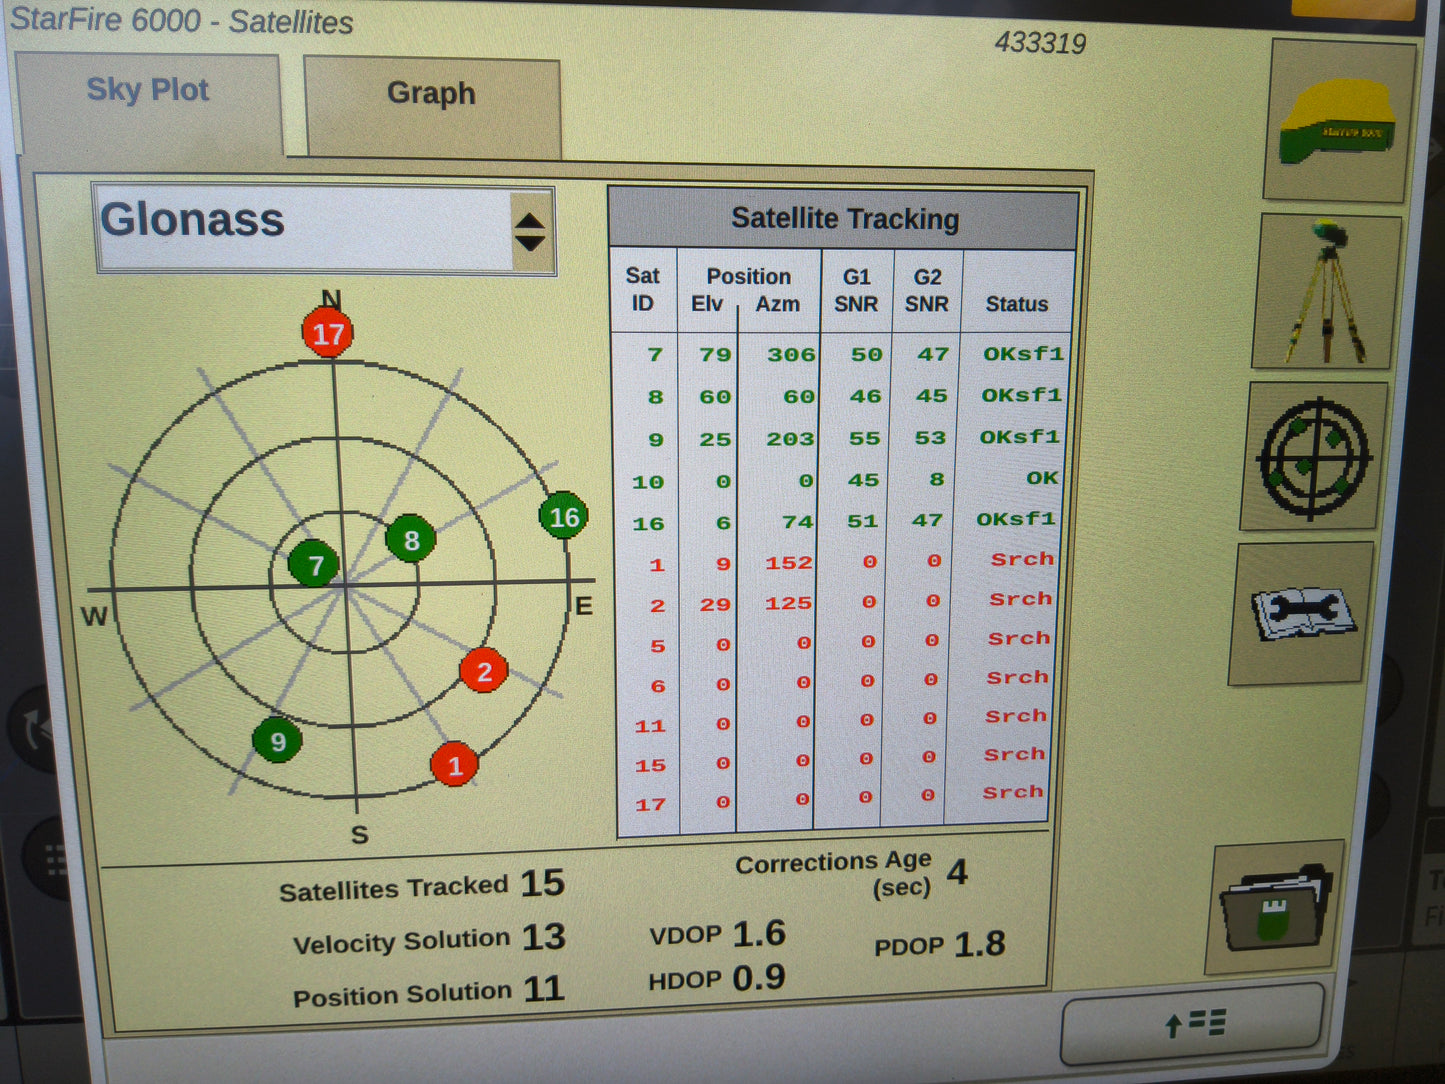Select green satellite 8 on sky plot
Image resolution: width=1445 pixels, height=1084 pixels.
411,540
